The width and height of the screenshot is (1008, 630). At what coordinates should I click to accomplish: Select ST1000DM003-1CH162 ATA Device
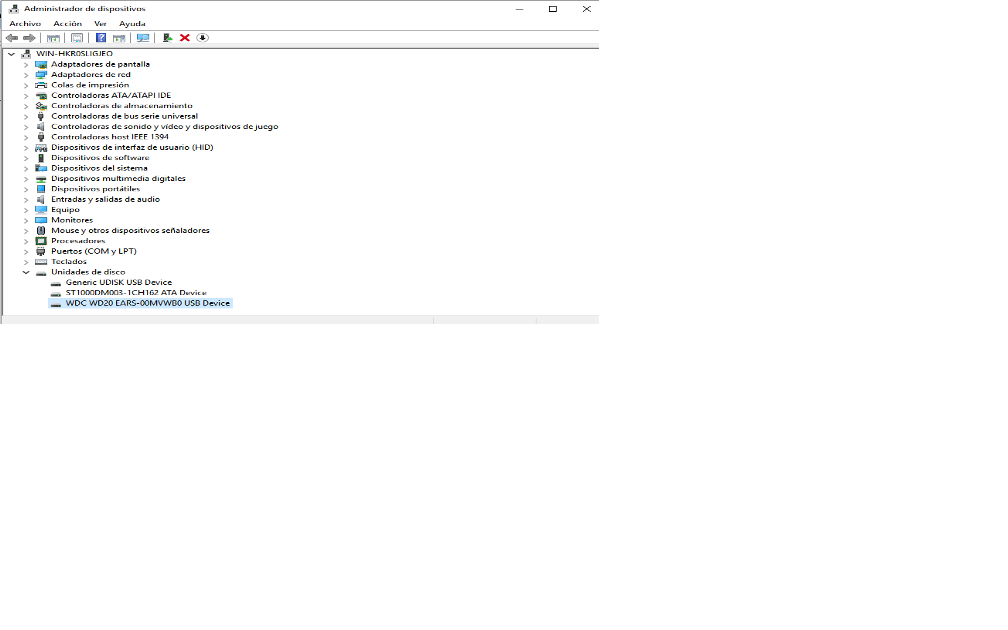point(136,293)
